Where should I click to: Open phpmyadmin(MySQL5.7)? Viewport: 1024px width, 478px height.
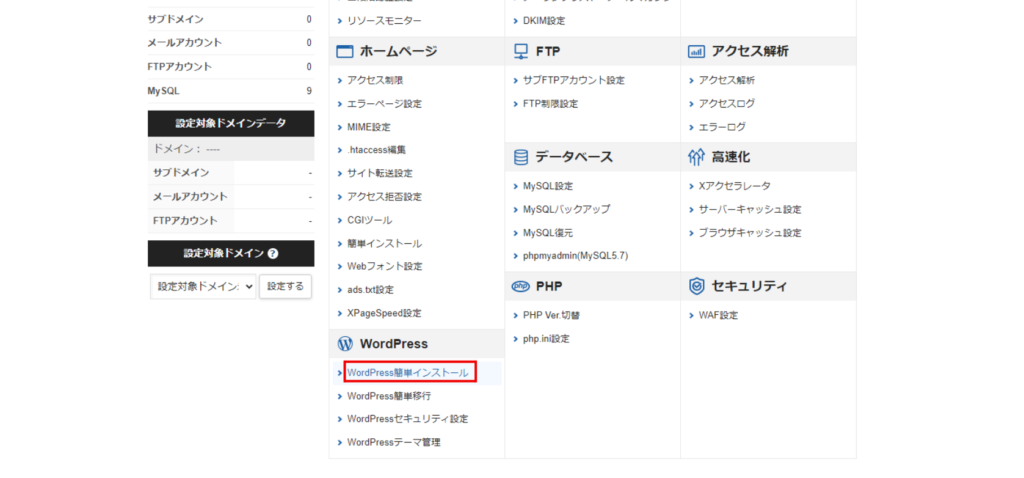(575, 255)
